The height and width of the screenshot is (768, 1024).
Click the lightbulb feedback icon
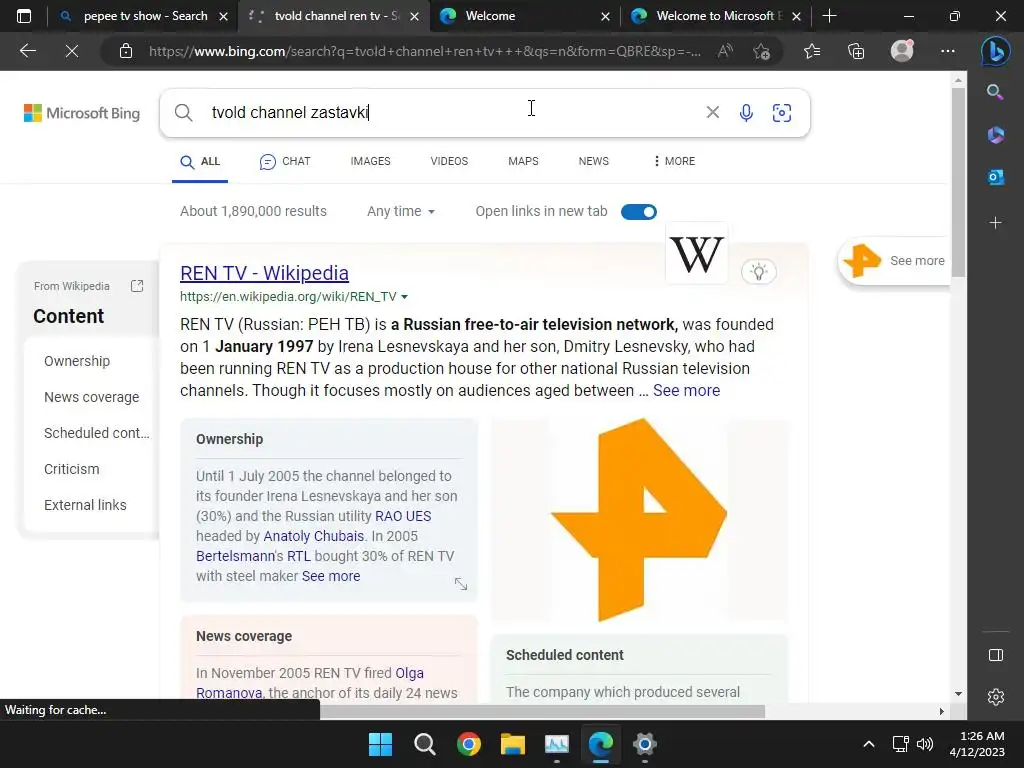[758, 272]
